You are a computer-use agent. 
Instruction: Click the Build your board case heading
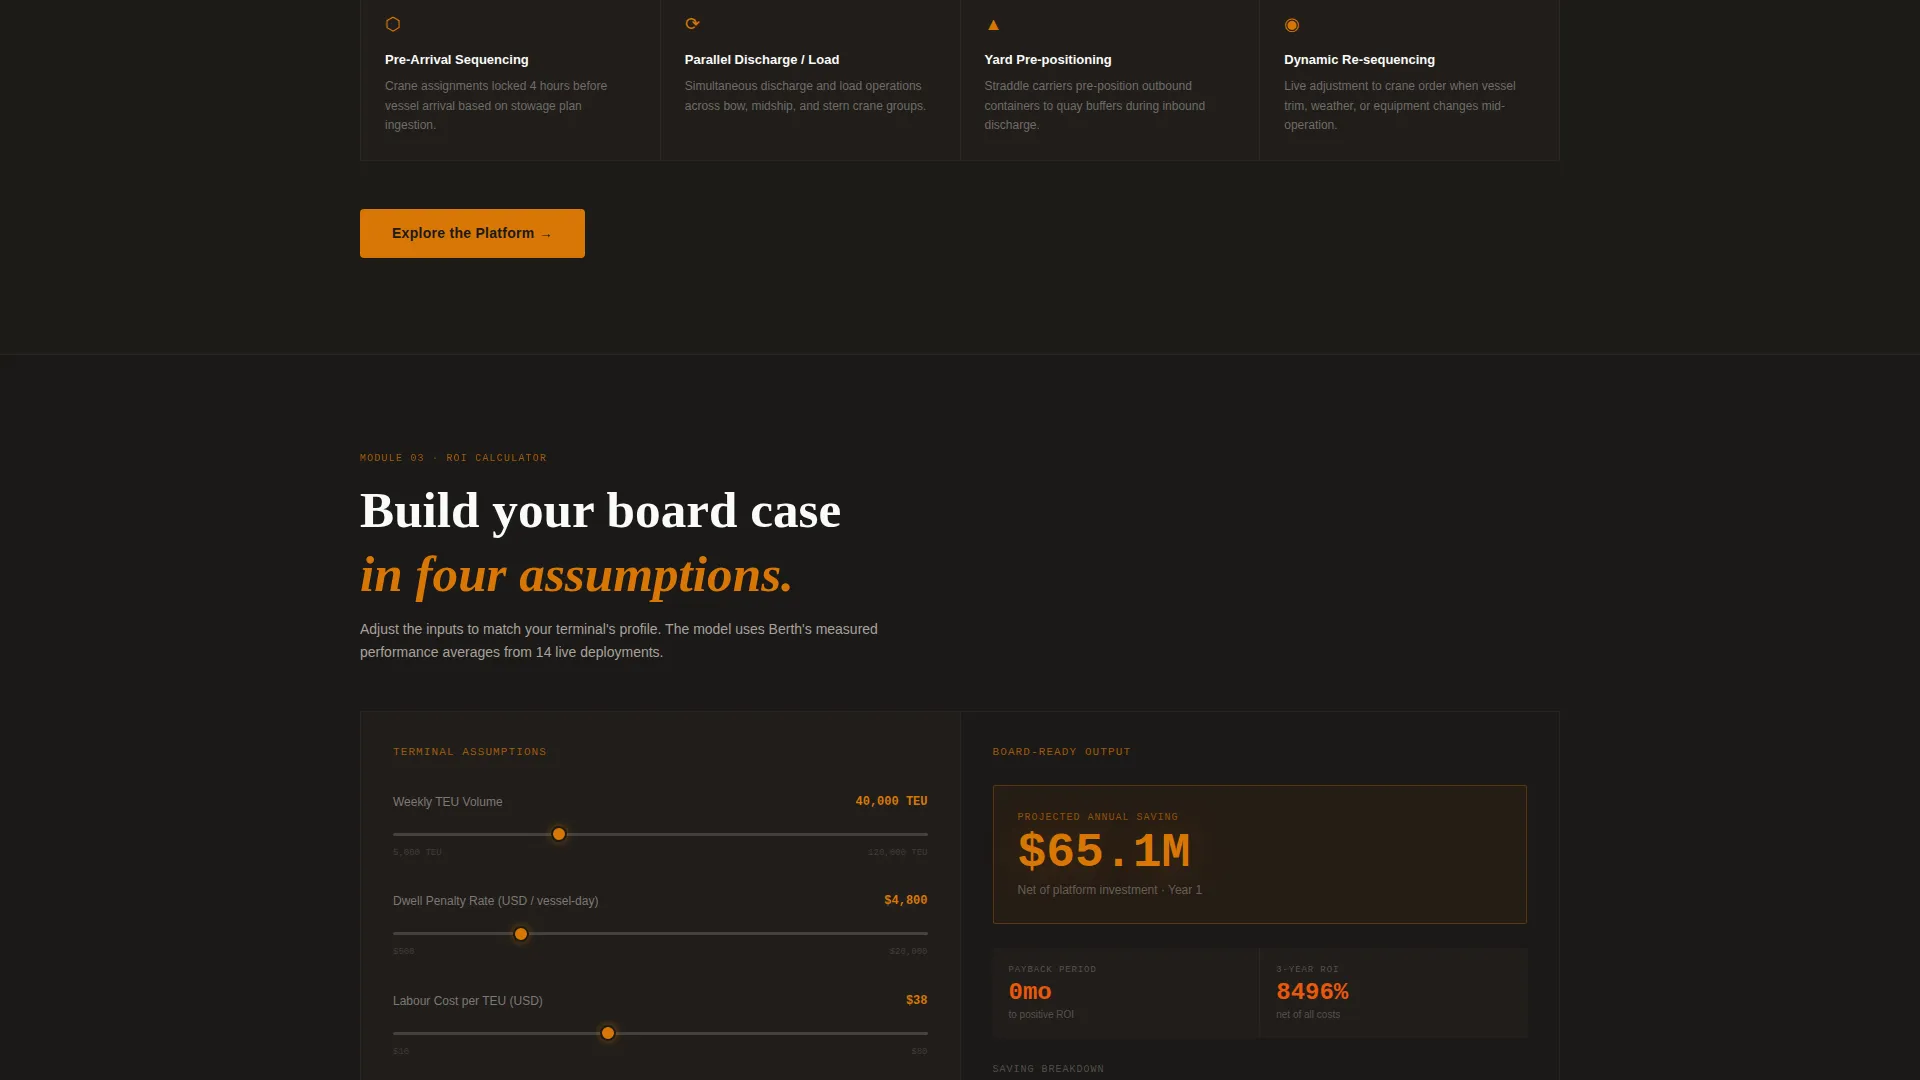(x=600, y=511)
